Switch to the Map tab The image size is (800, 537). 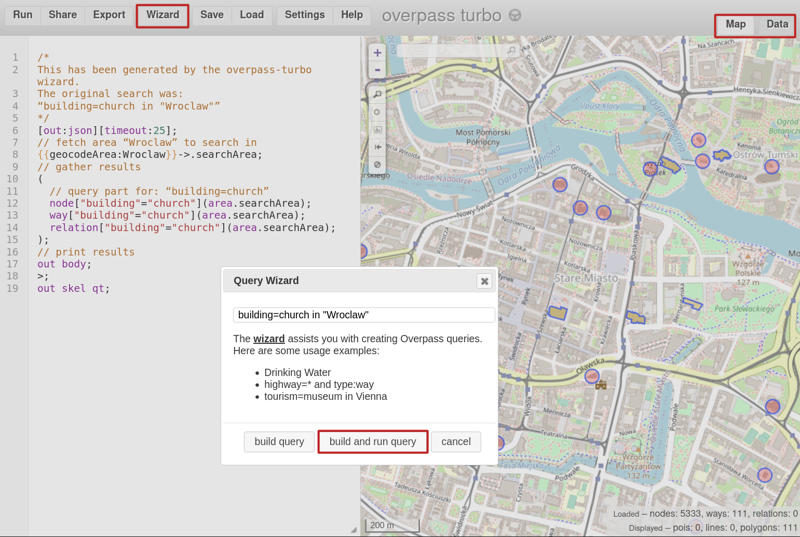tap(735, 24)
